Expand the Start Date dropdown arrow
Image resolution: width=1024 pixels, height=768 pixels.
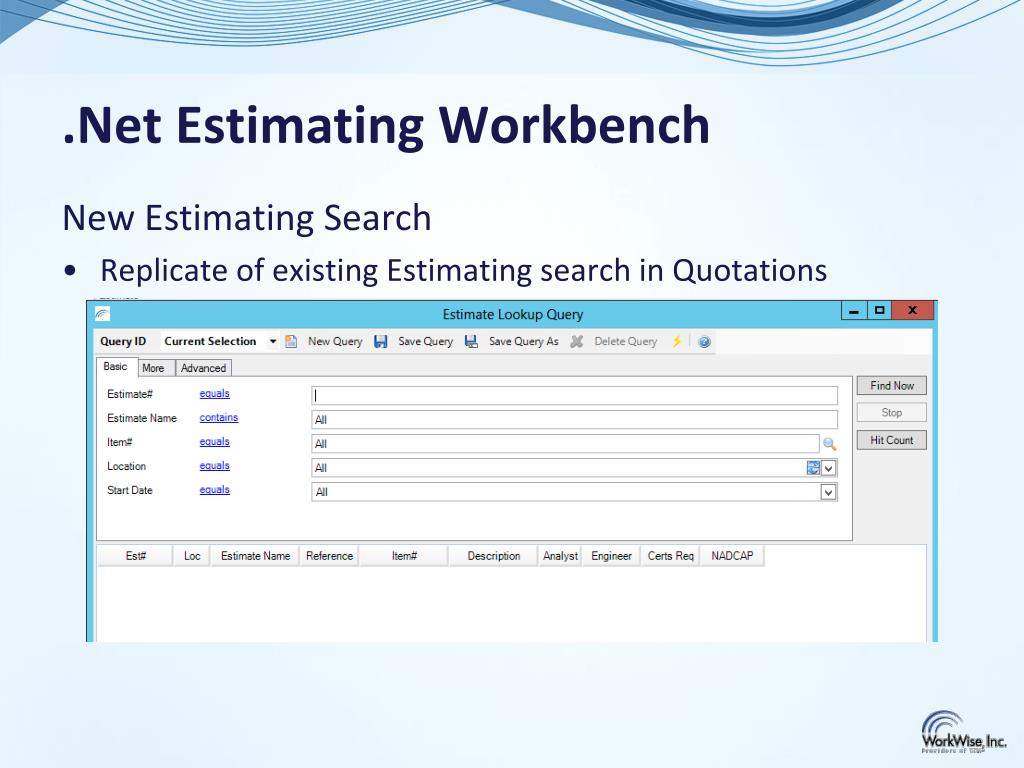click(x=829, y=492)
